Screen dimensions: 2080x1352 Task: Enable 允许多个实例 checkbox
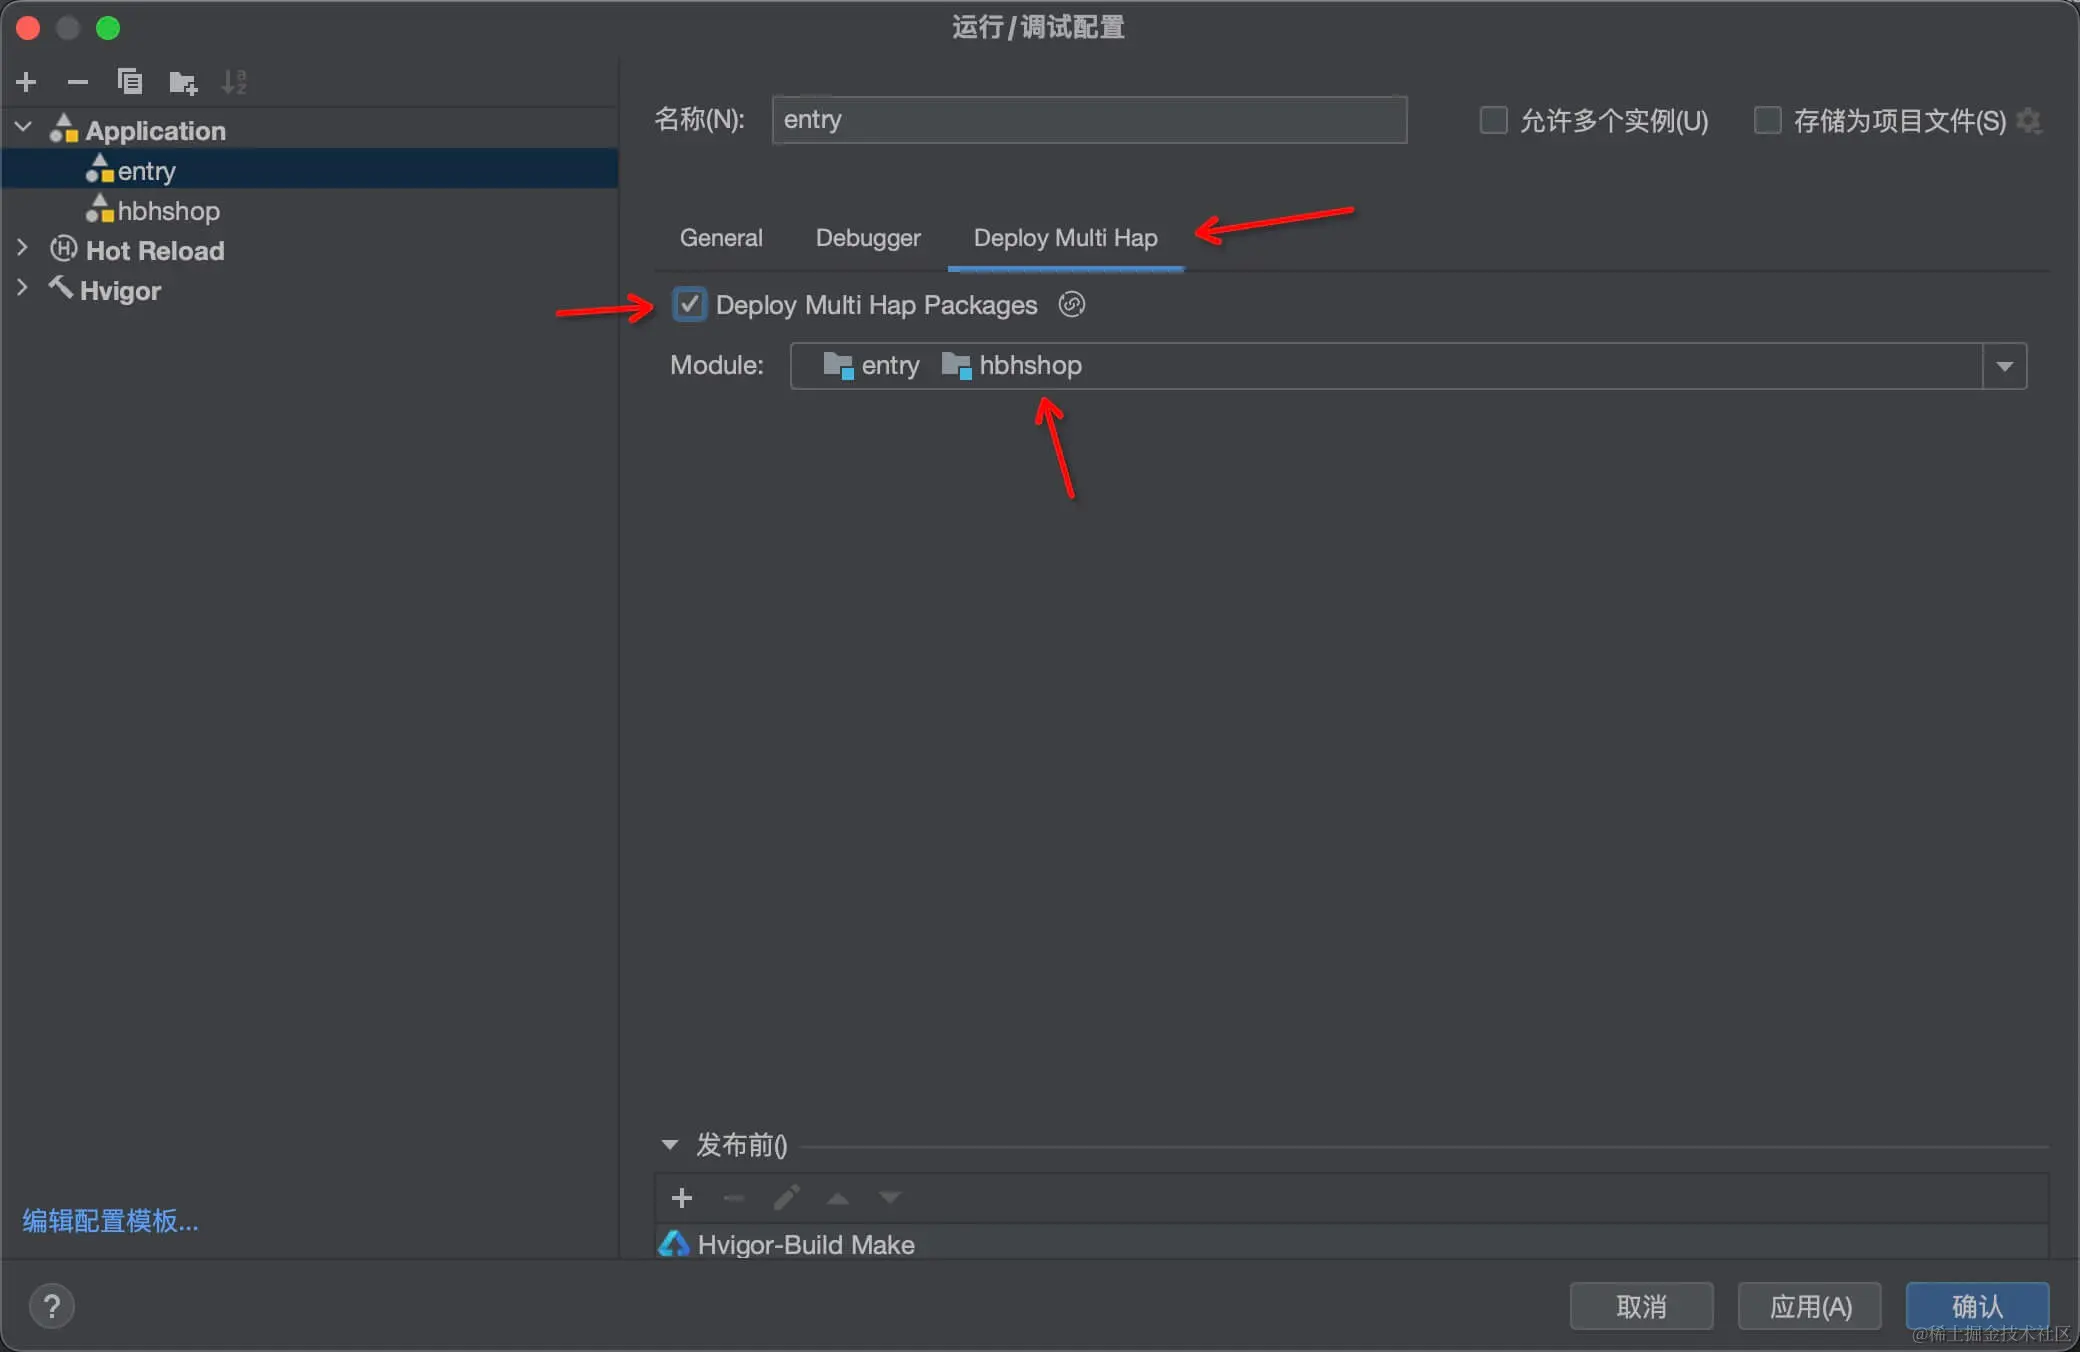point(1493,121)
